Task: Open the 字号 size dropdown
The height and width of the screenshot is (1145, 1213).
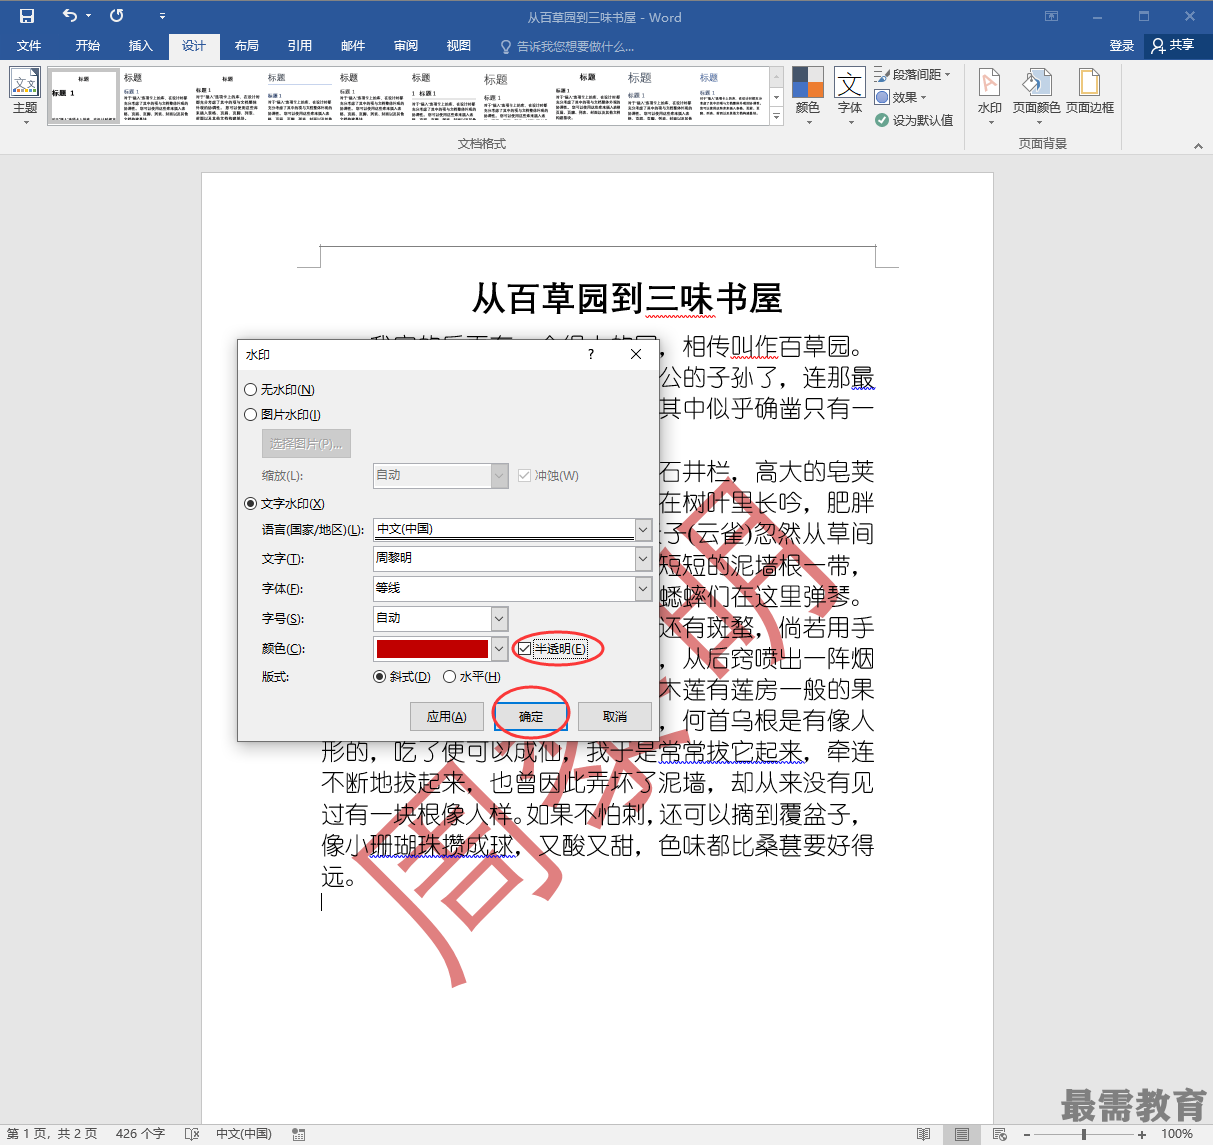Action: click(x=499, y=619)
